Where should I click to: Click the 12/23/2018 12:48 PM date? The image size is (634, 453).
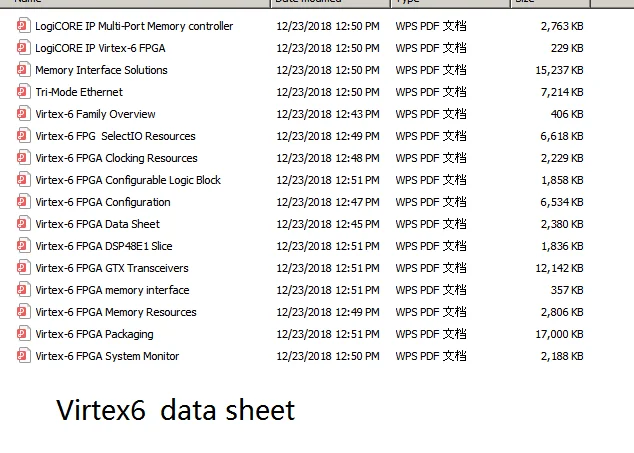[328, 158]
